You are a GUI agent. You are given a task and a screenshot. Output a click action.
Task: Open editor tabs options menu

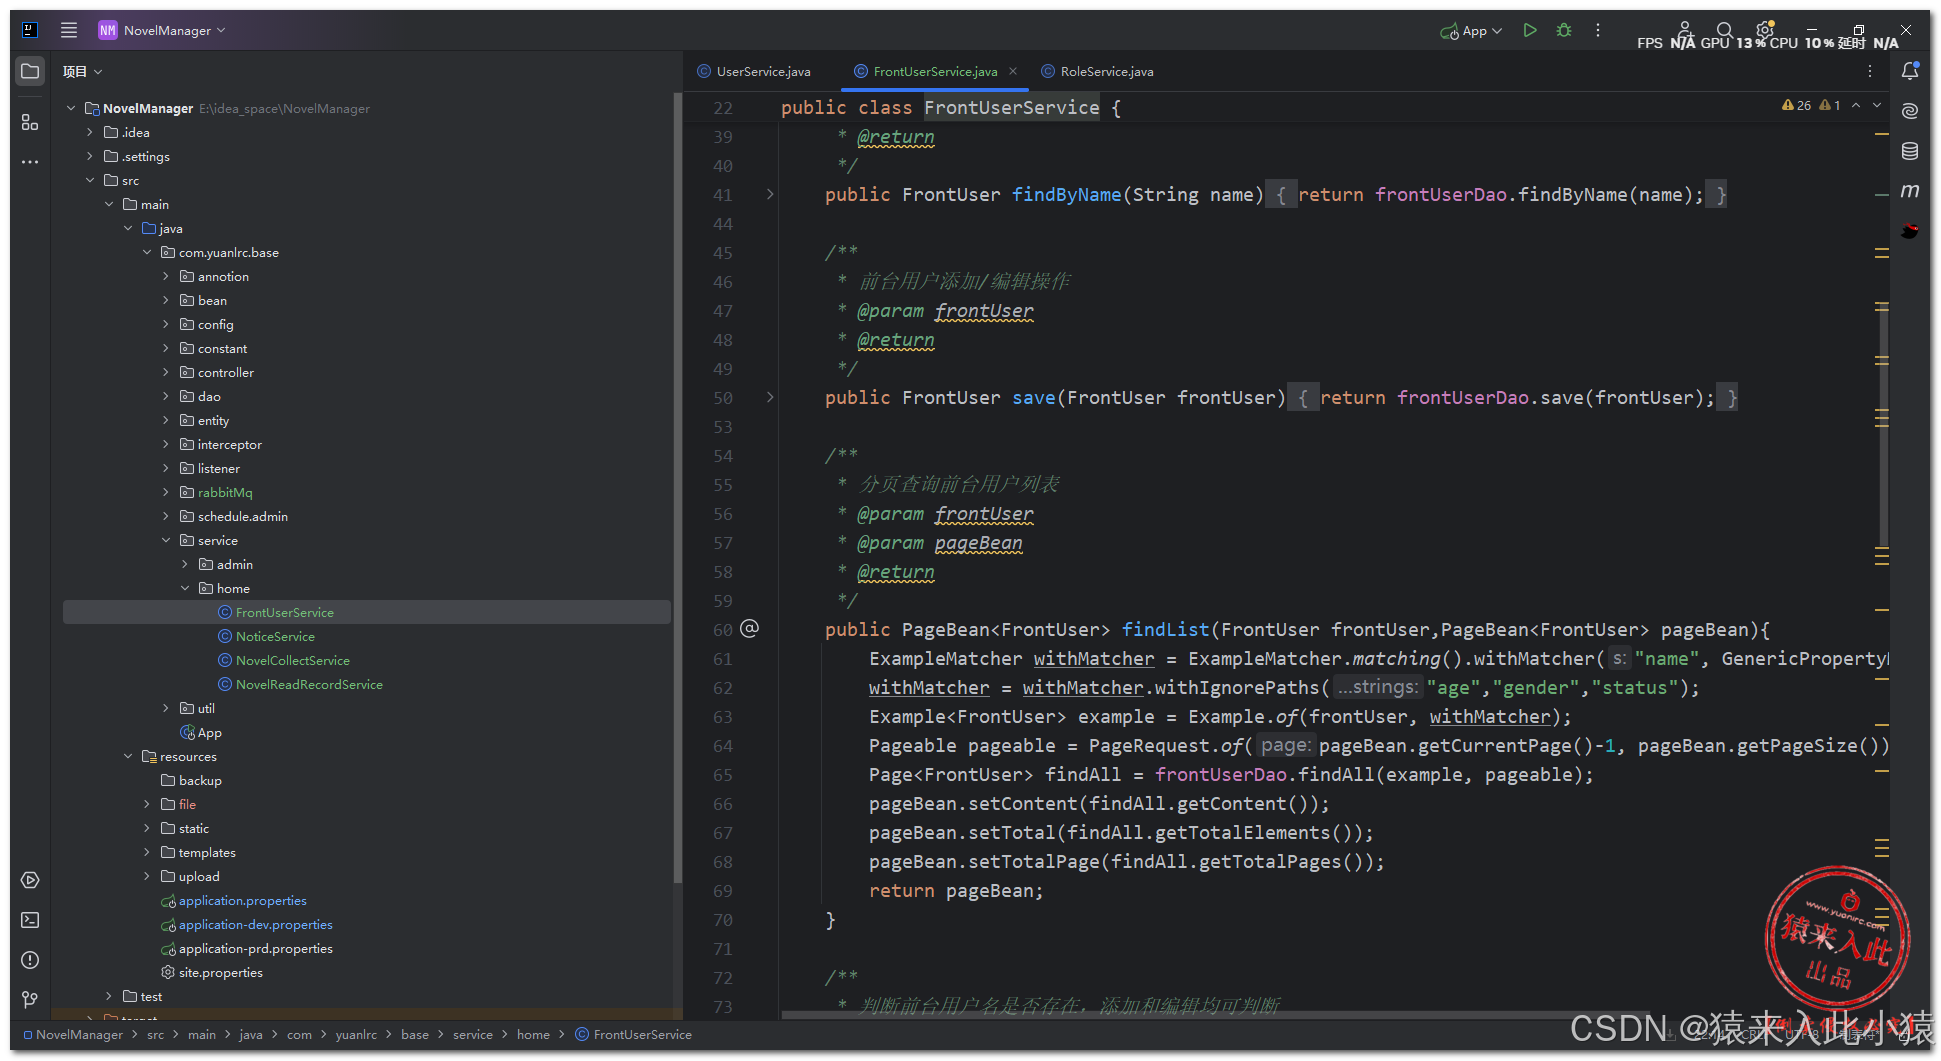coord(1870,71)
